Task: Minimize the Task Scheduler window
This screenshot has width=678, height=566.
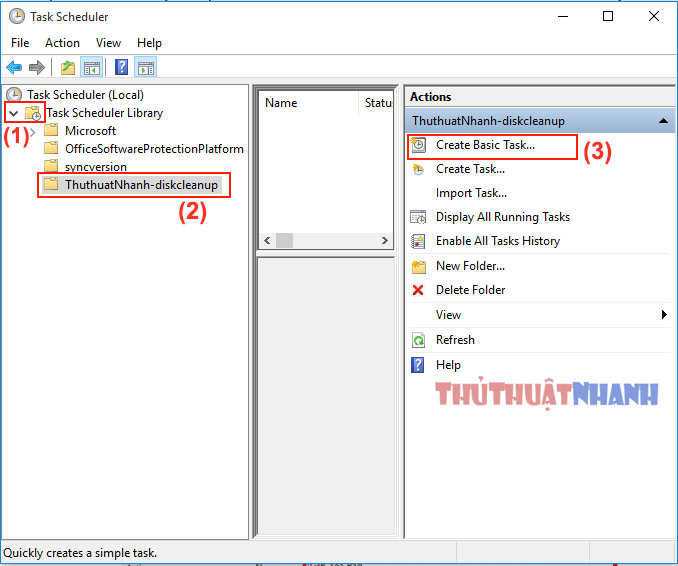Action: click(563, 17)
